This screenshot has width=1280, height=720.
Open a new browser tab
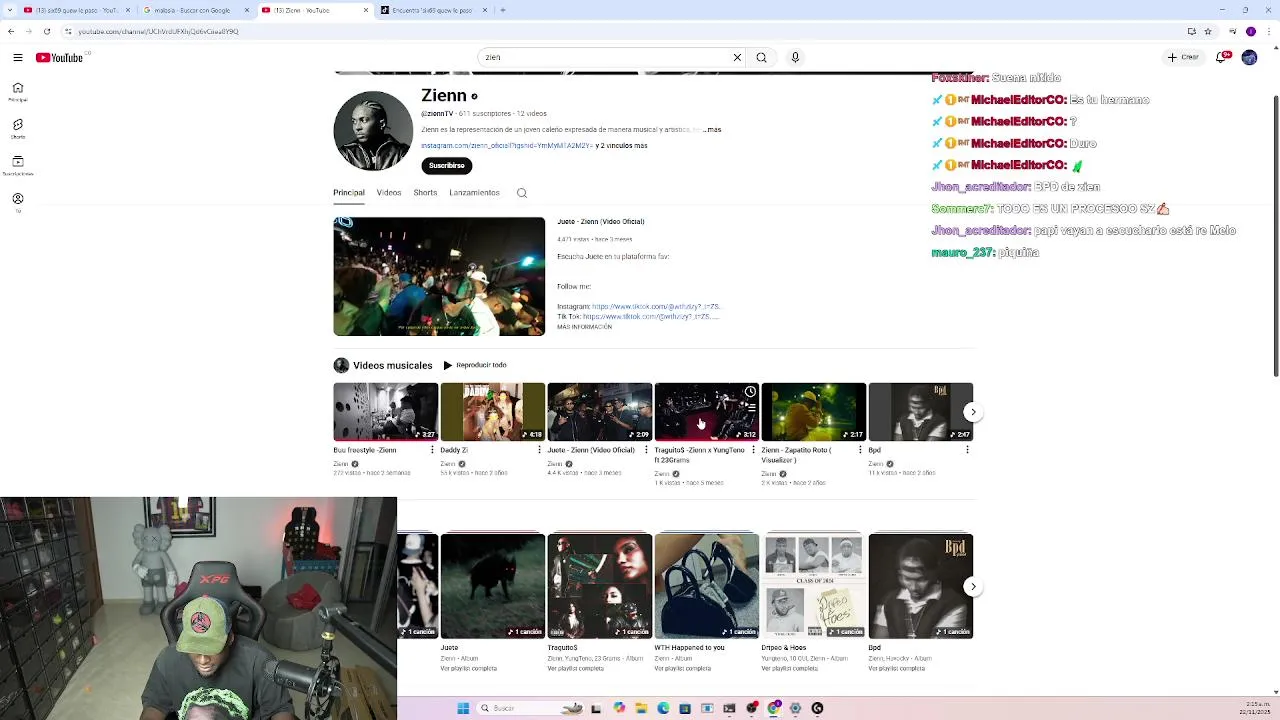coord(503,10)
